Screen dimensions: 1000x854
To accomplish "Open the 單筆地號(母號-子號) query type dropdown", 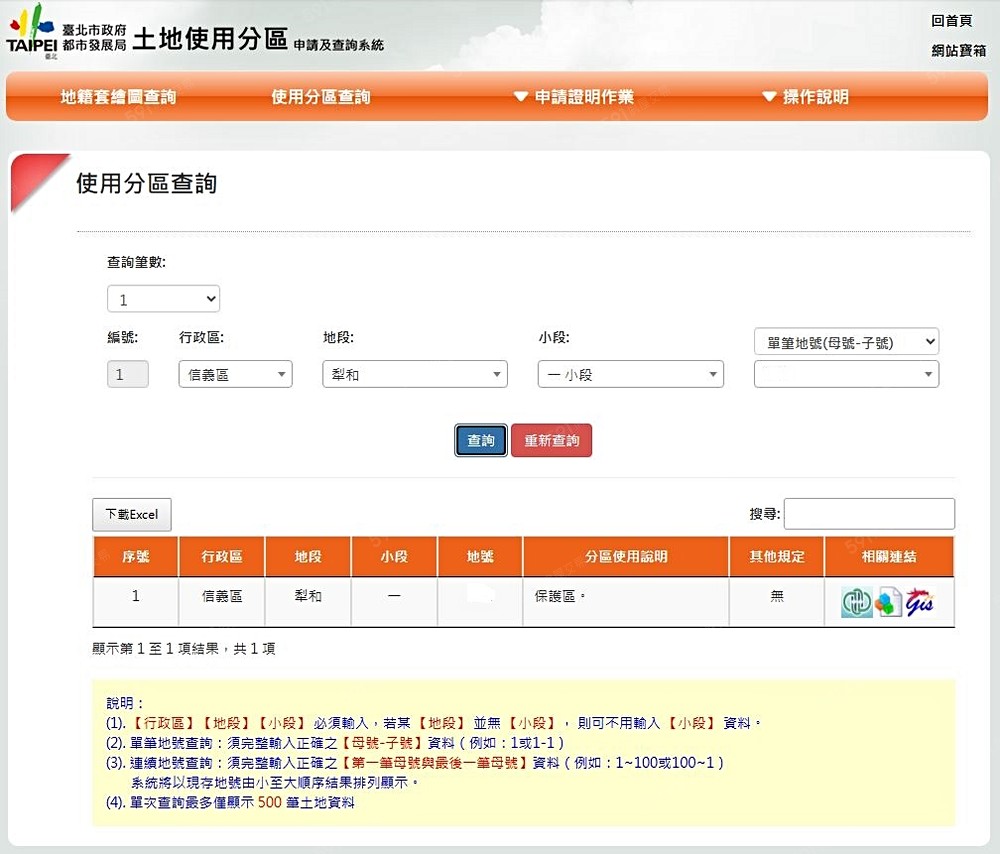I will click(846, 342).
